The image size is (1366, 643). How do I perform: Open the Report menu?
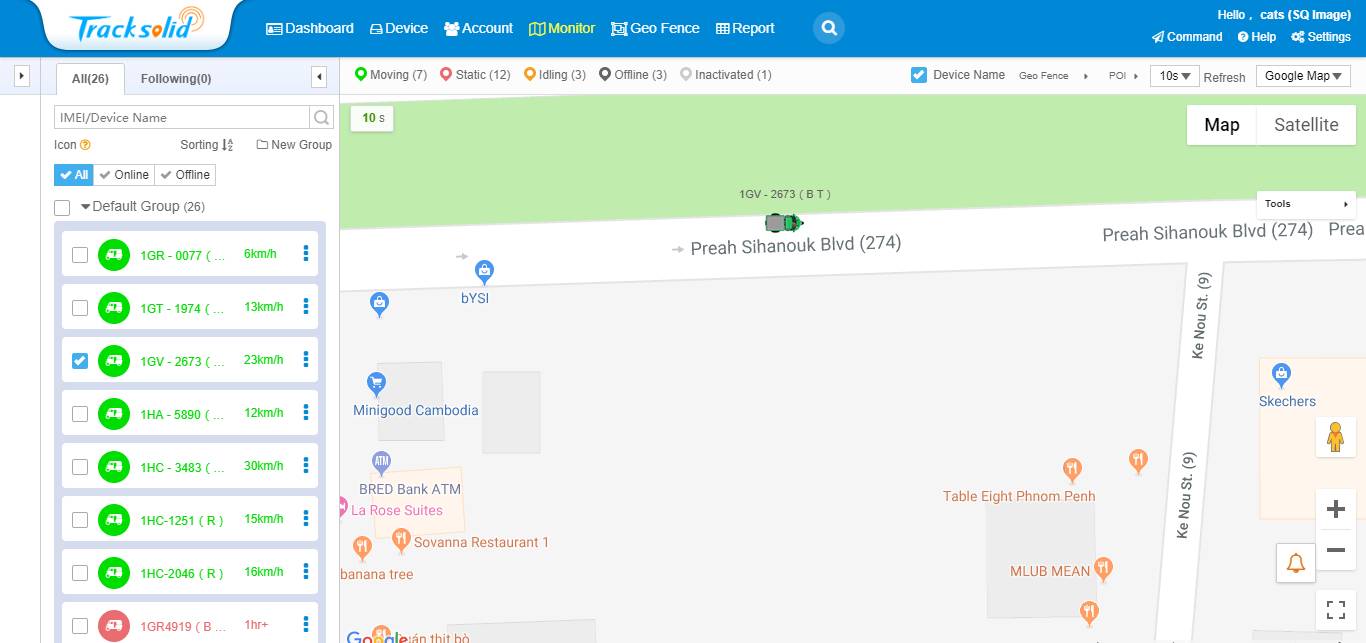pos(745,28)
